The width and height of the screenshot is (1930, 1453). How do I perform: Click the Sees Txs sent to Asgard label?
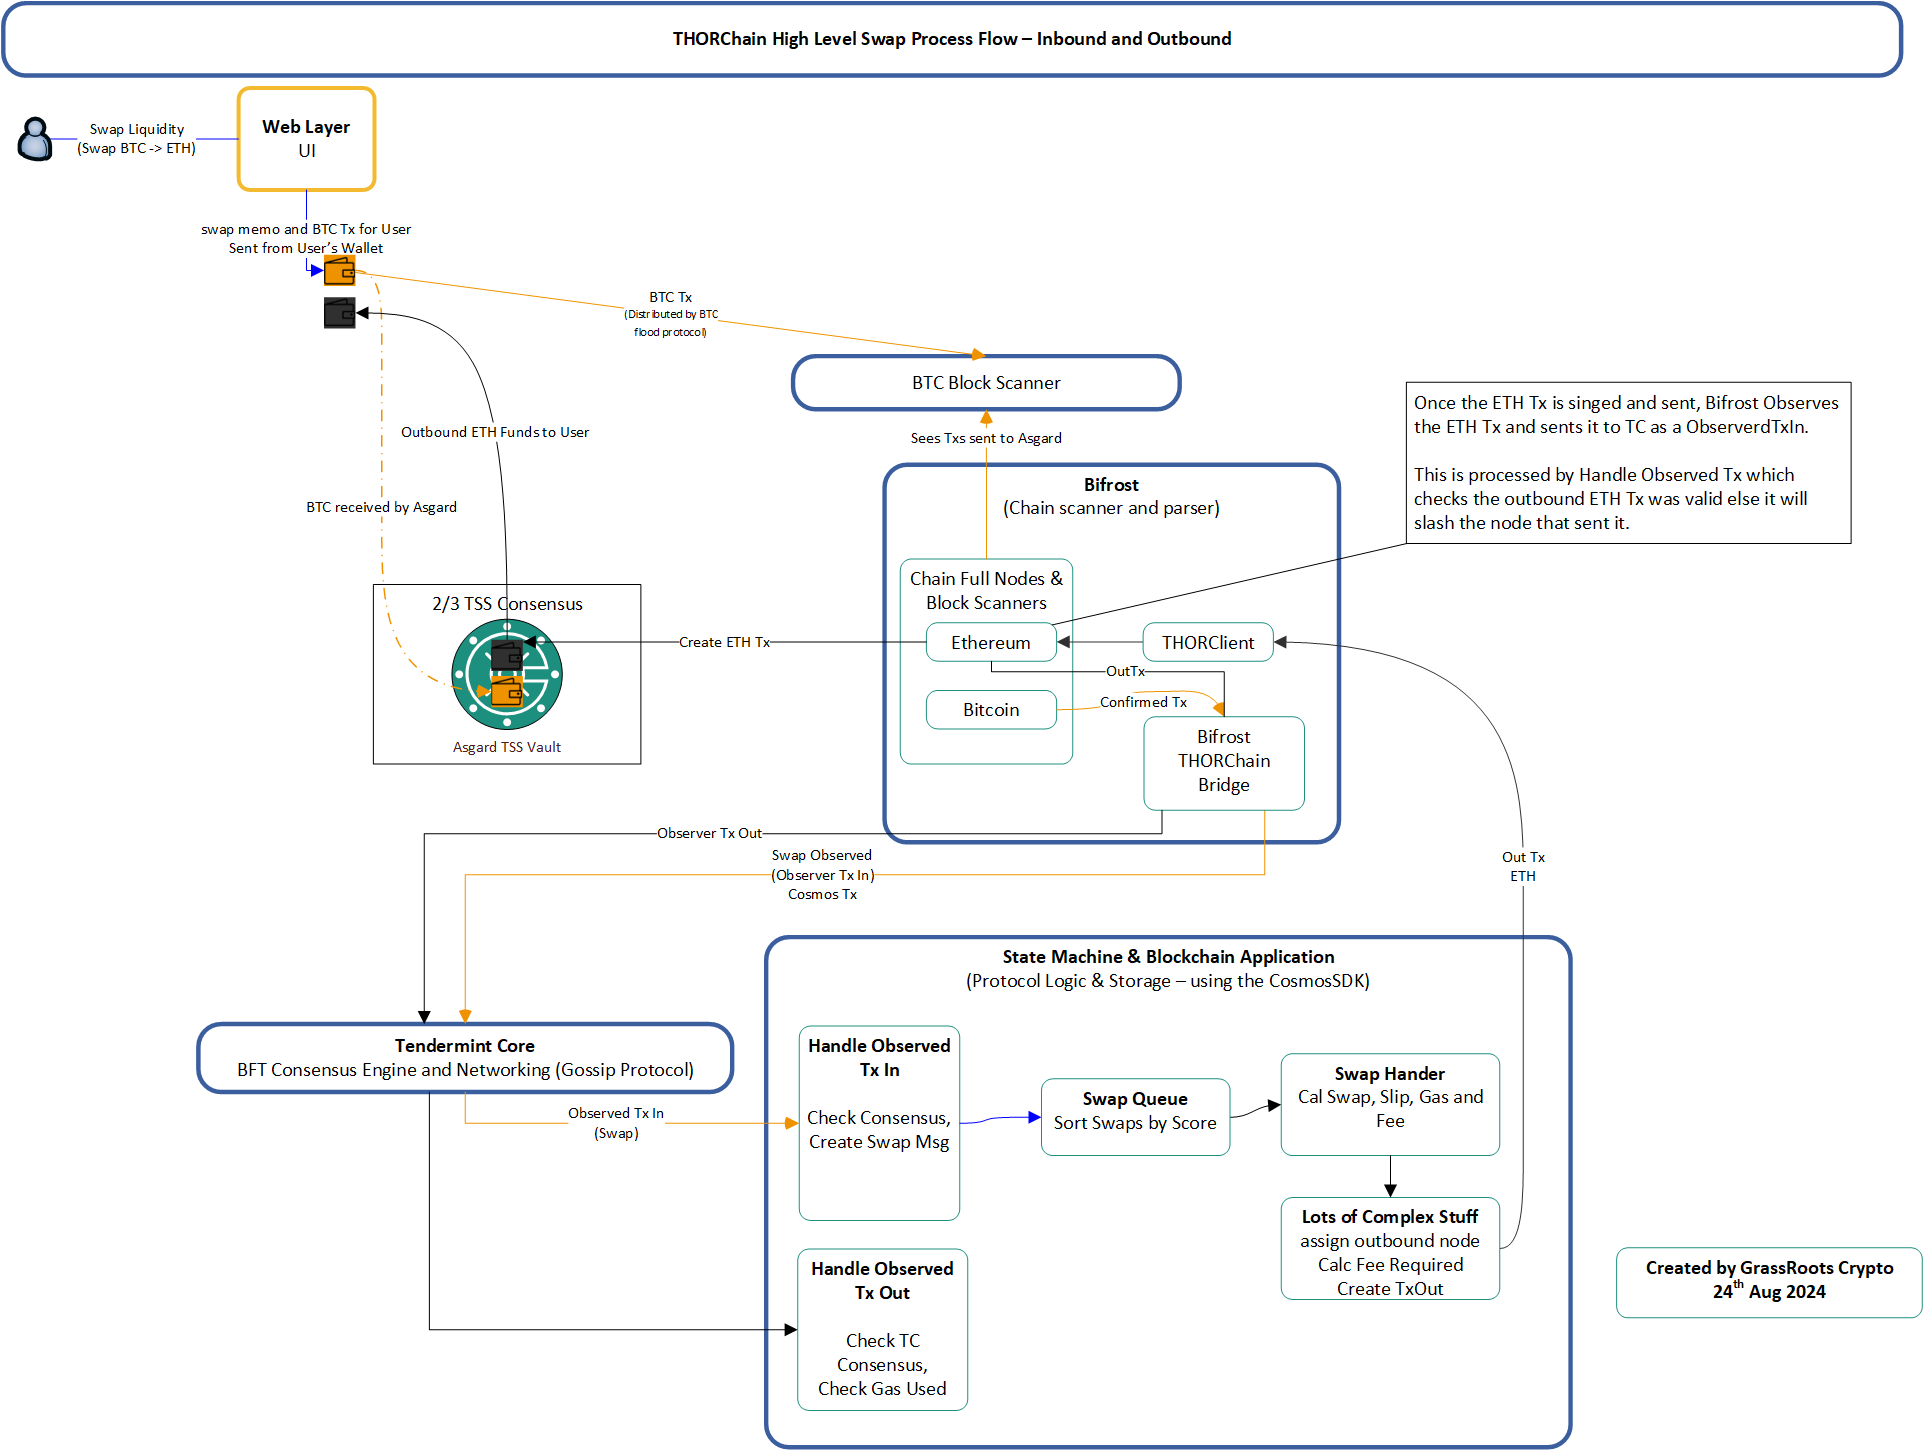(986, 438)
